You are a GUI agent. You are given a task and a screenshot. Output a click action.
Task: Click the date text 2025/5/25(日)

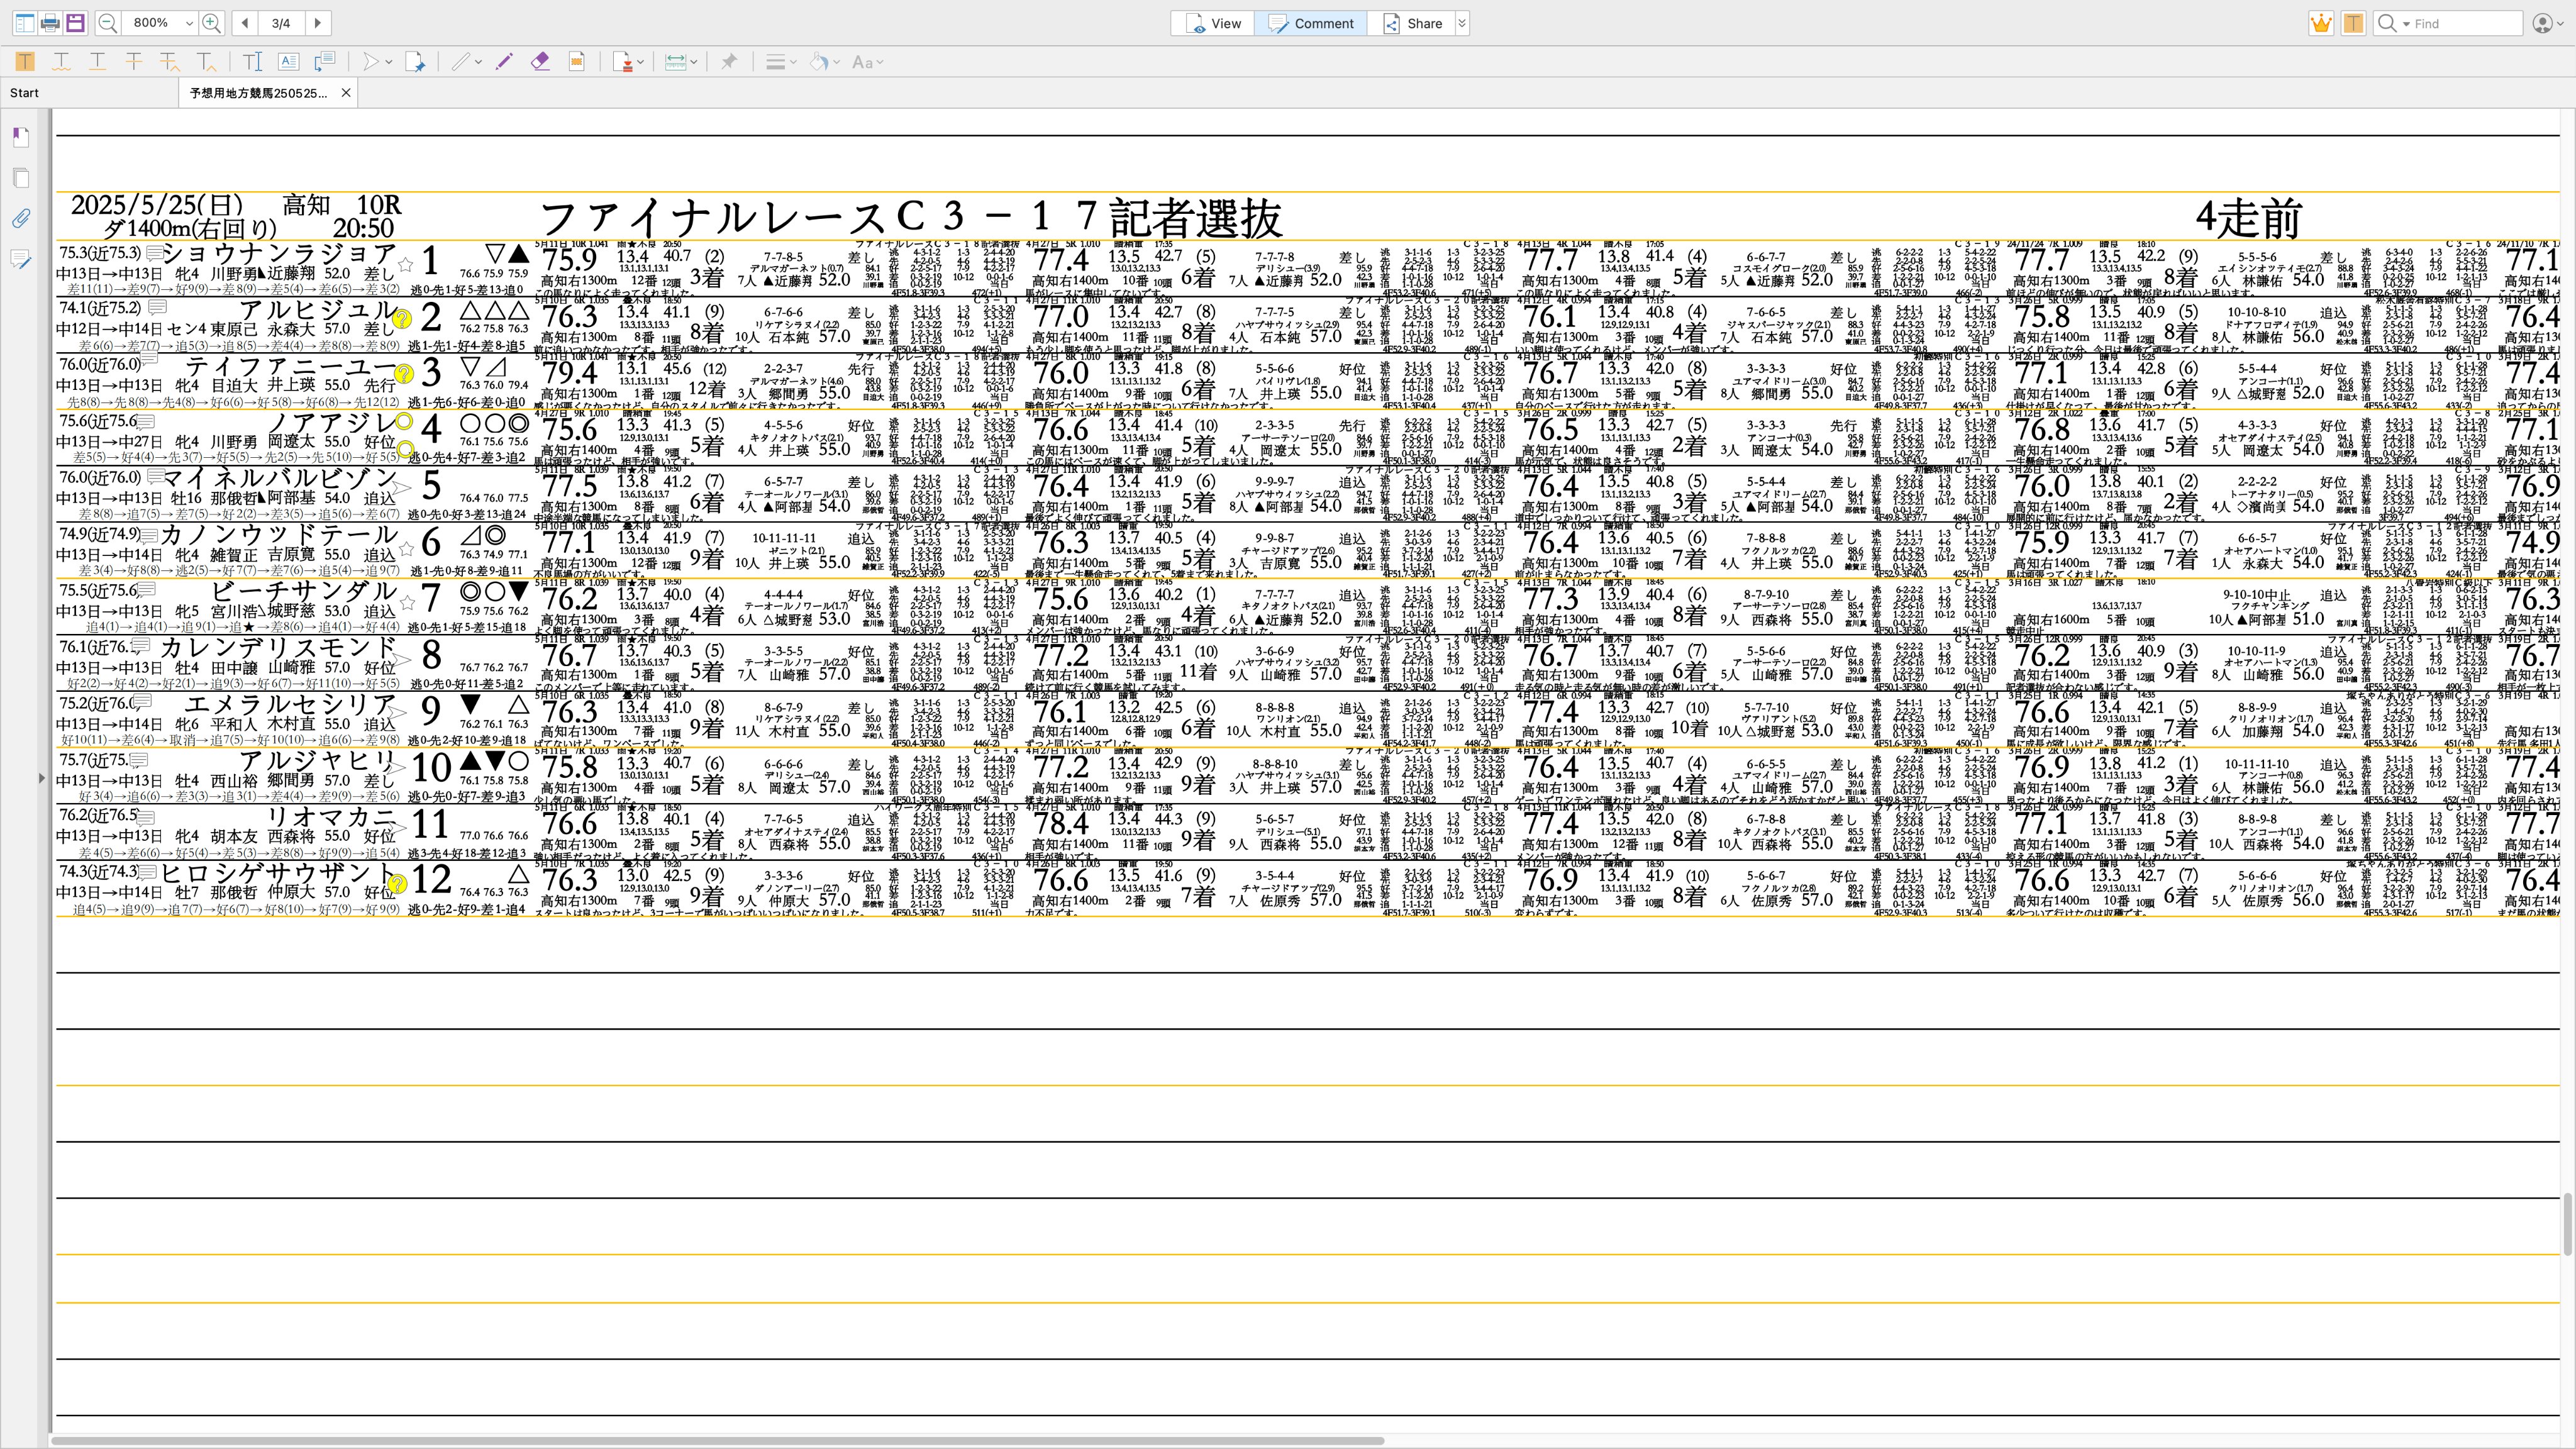click(157, 205)
